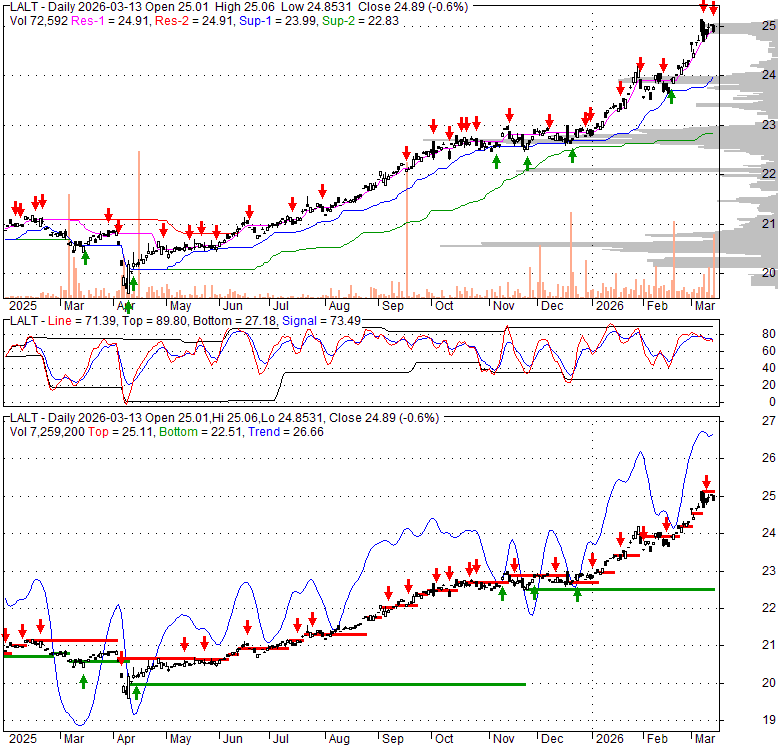Click the green arrow under December in the bottom chart

pos(577,594)
